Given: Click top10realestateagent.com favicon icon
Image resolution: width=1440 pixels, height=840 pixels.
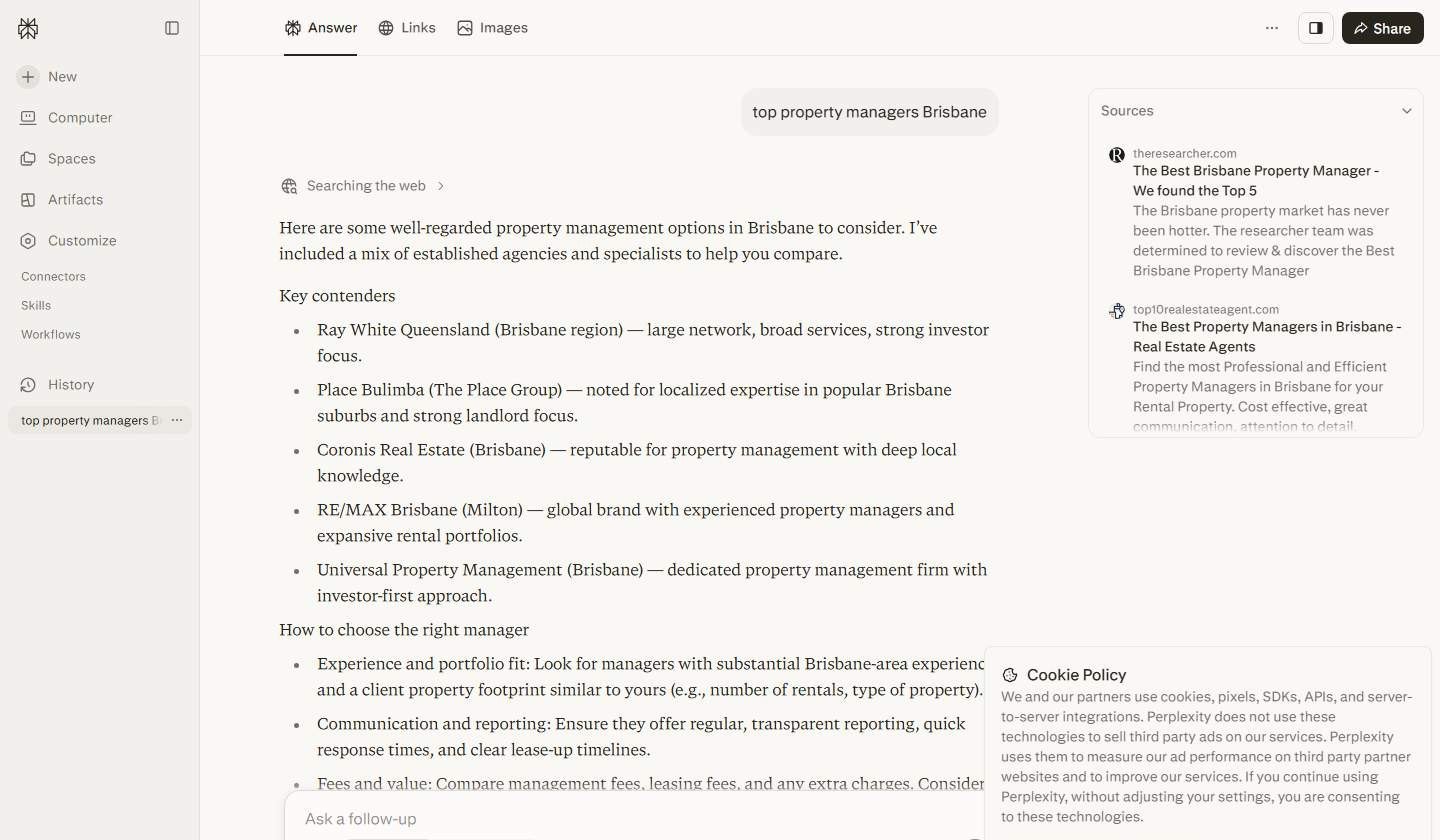Looking at the screenshot, I should [x=1116, y=311].
